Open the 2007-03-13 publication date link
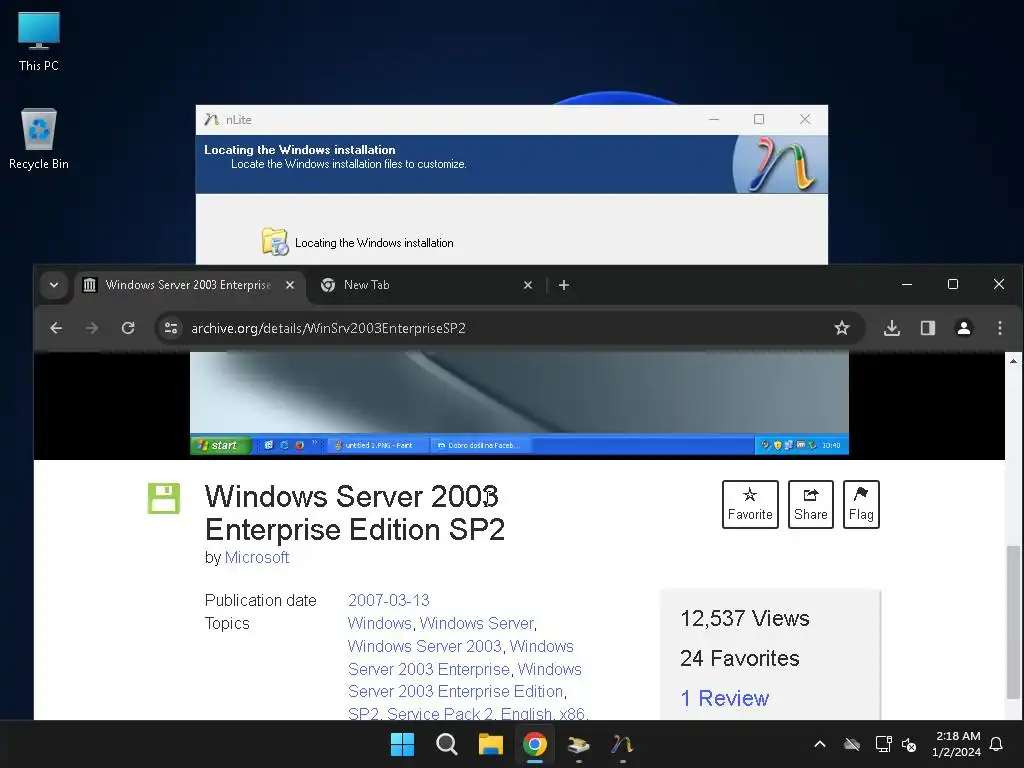 click(389, 600)
